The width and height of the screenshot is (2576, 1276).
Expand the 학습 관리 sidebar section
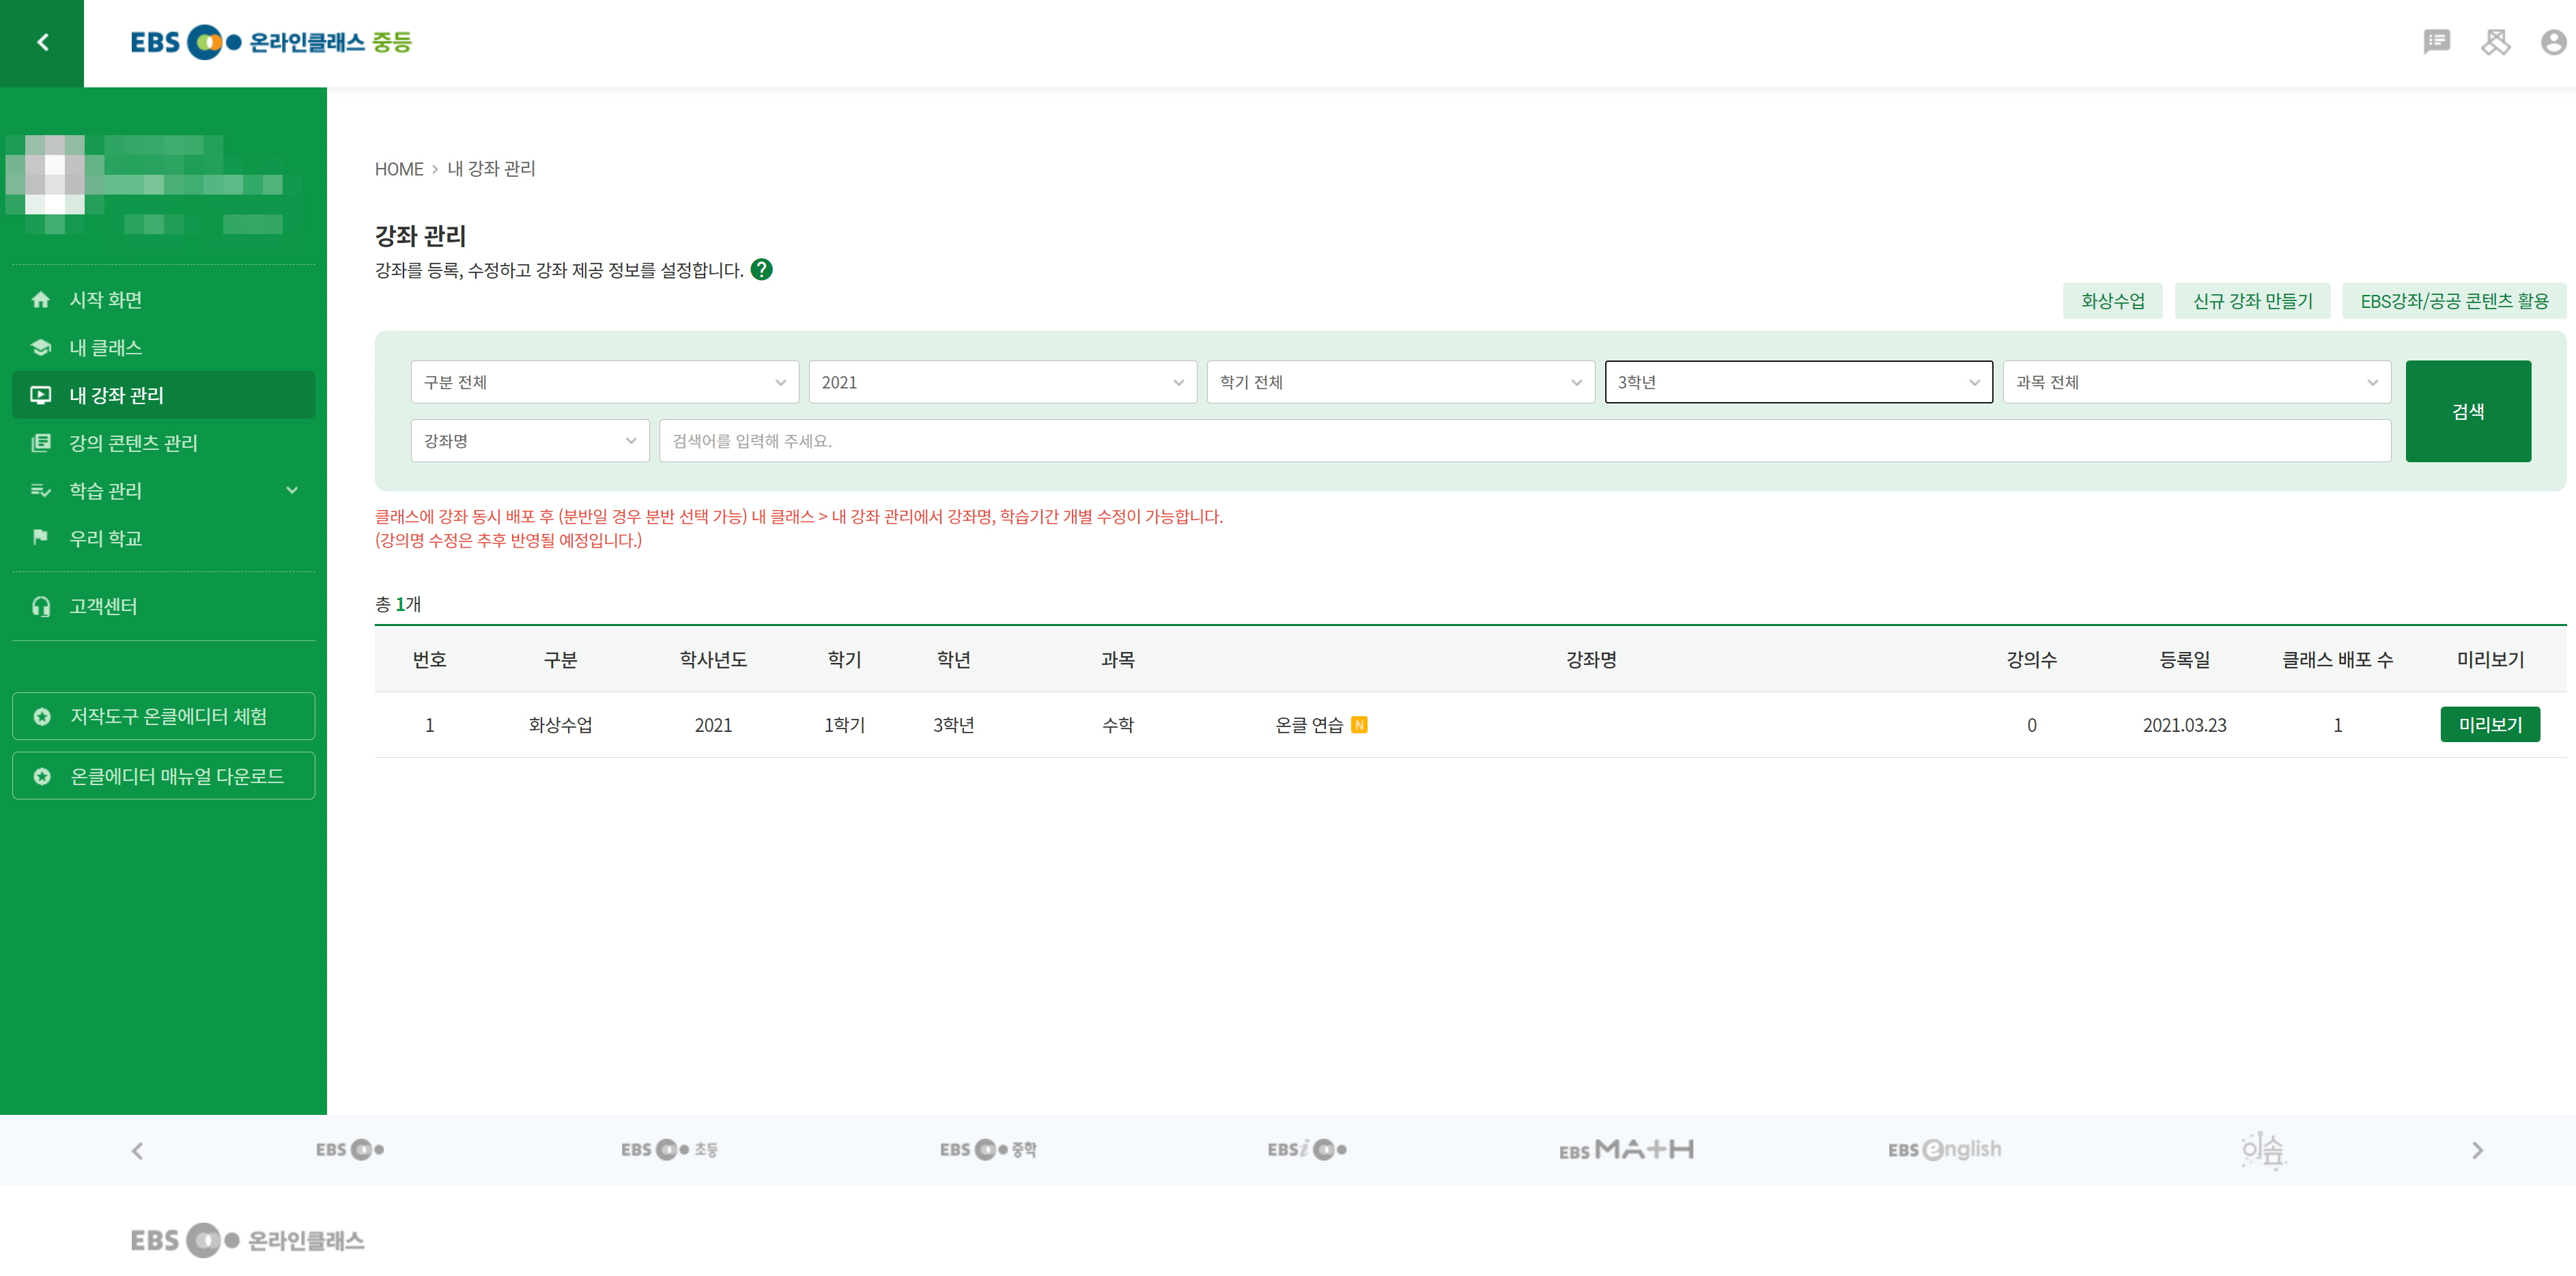click(291, 490)
